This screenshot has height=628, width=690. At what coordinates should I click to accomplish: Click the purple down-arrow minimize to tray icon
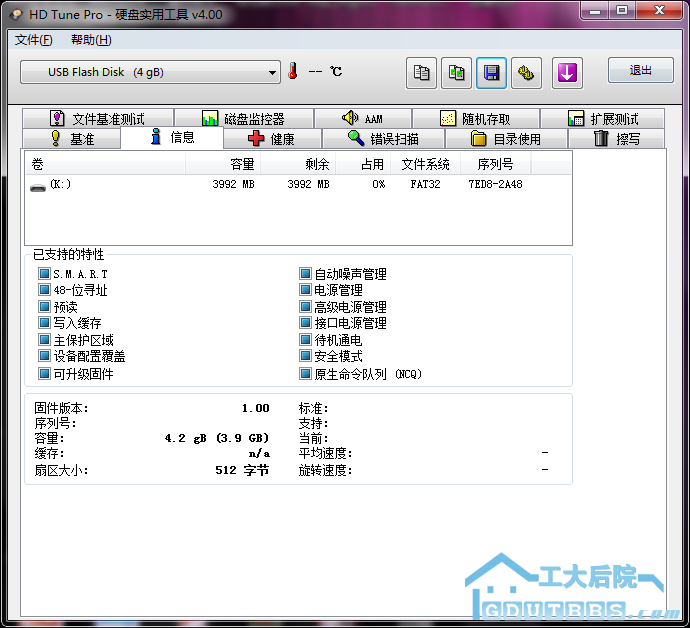(x=567, y=73)
